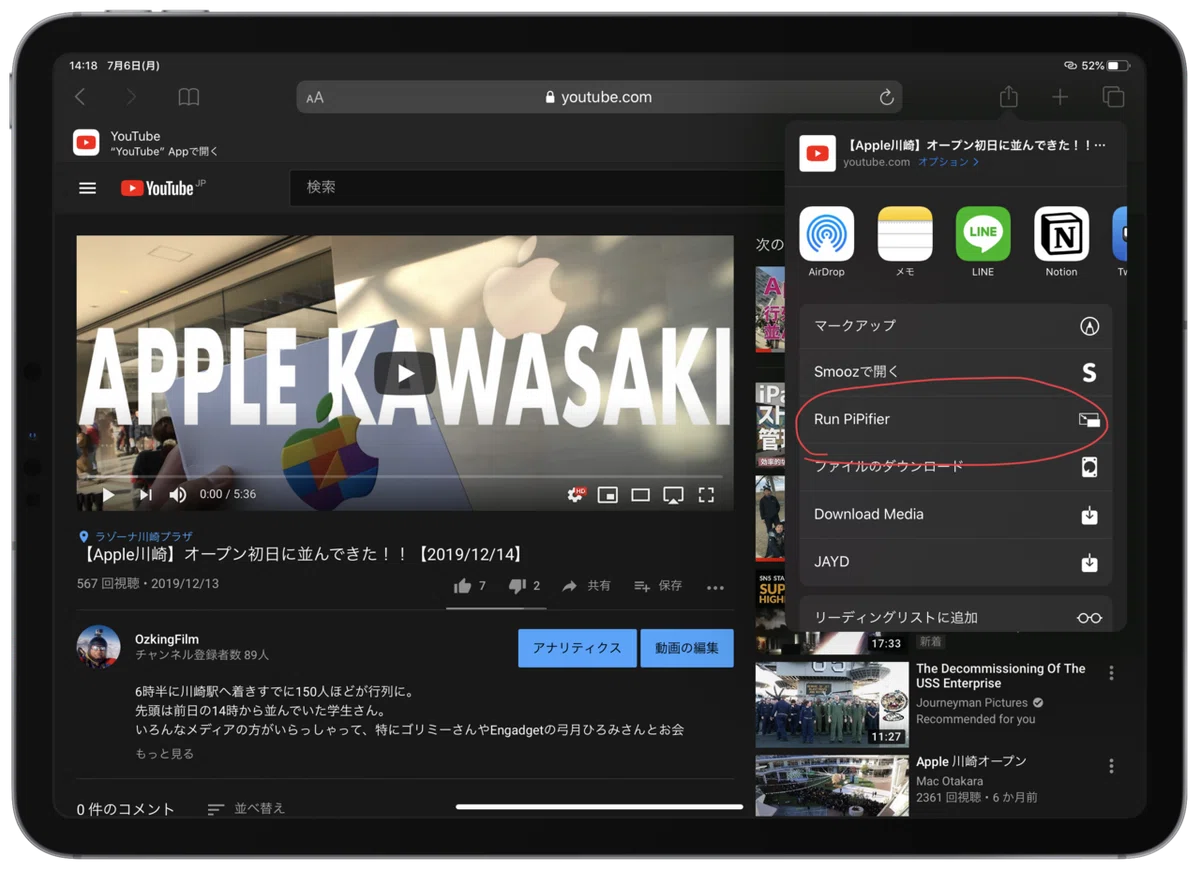1200x871 pixels.
Task: Open Safari bookmarks book icon
Action: click(188, 97)
